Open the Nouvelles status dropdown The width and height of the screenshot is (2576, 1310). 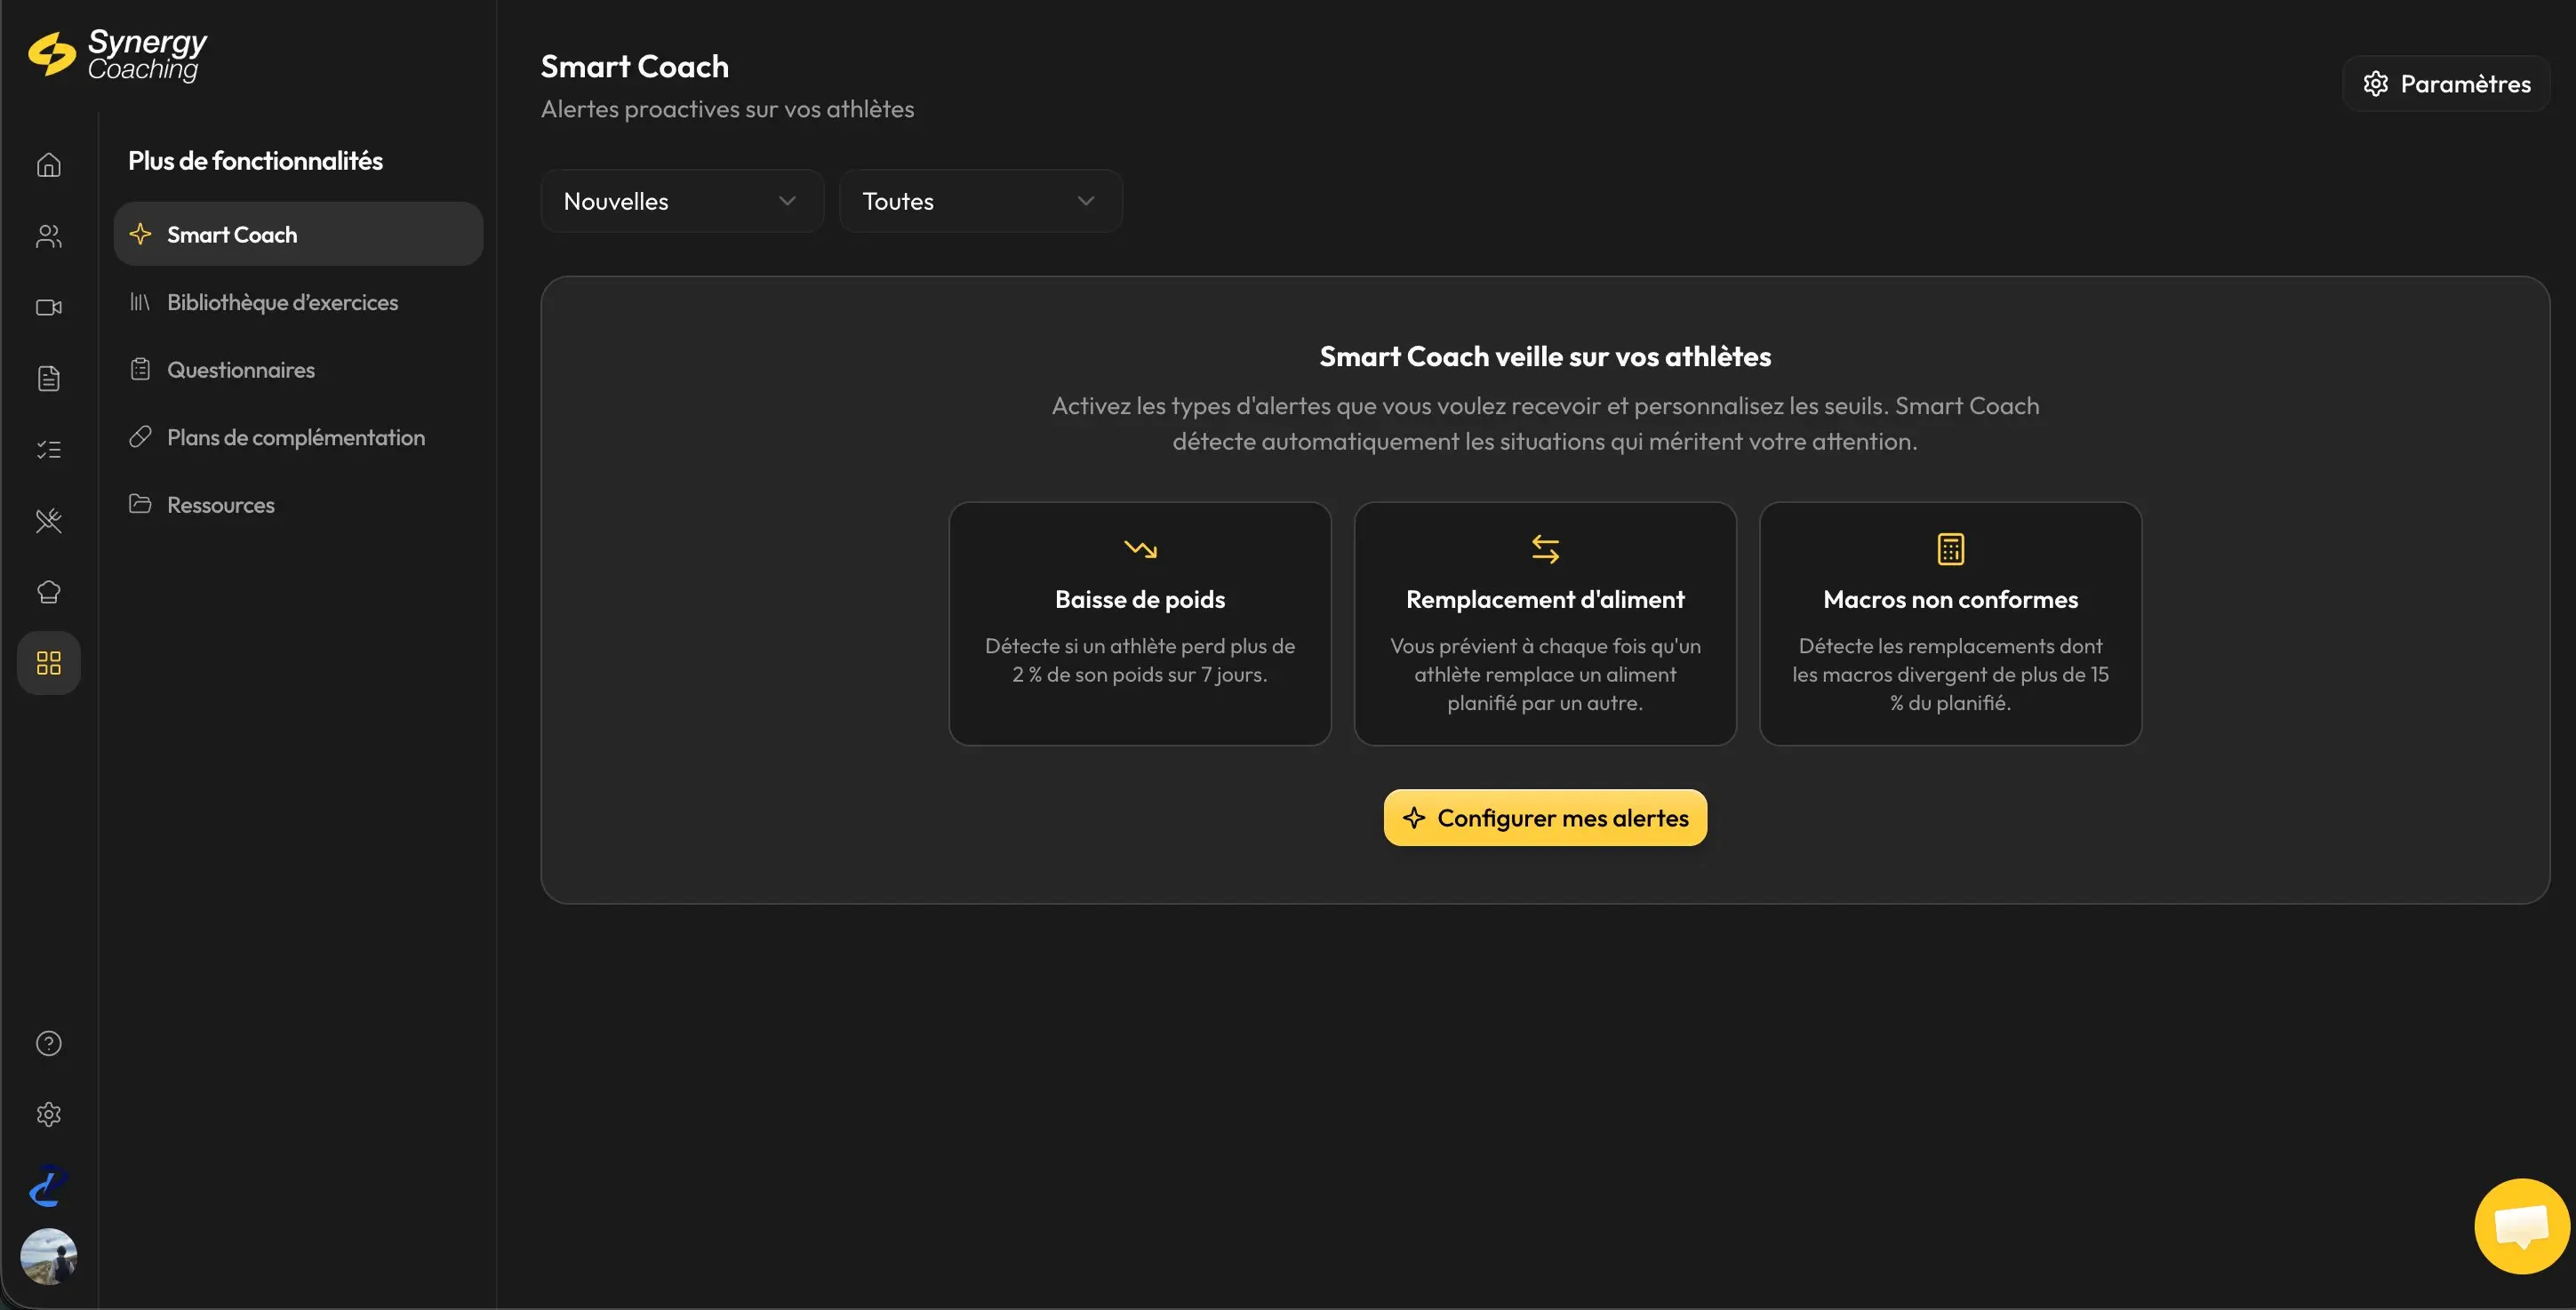click(x=682, y=201)
